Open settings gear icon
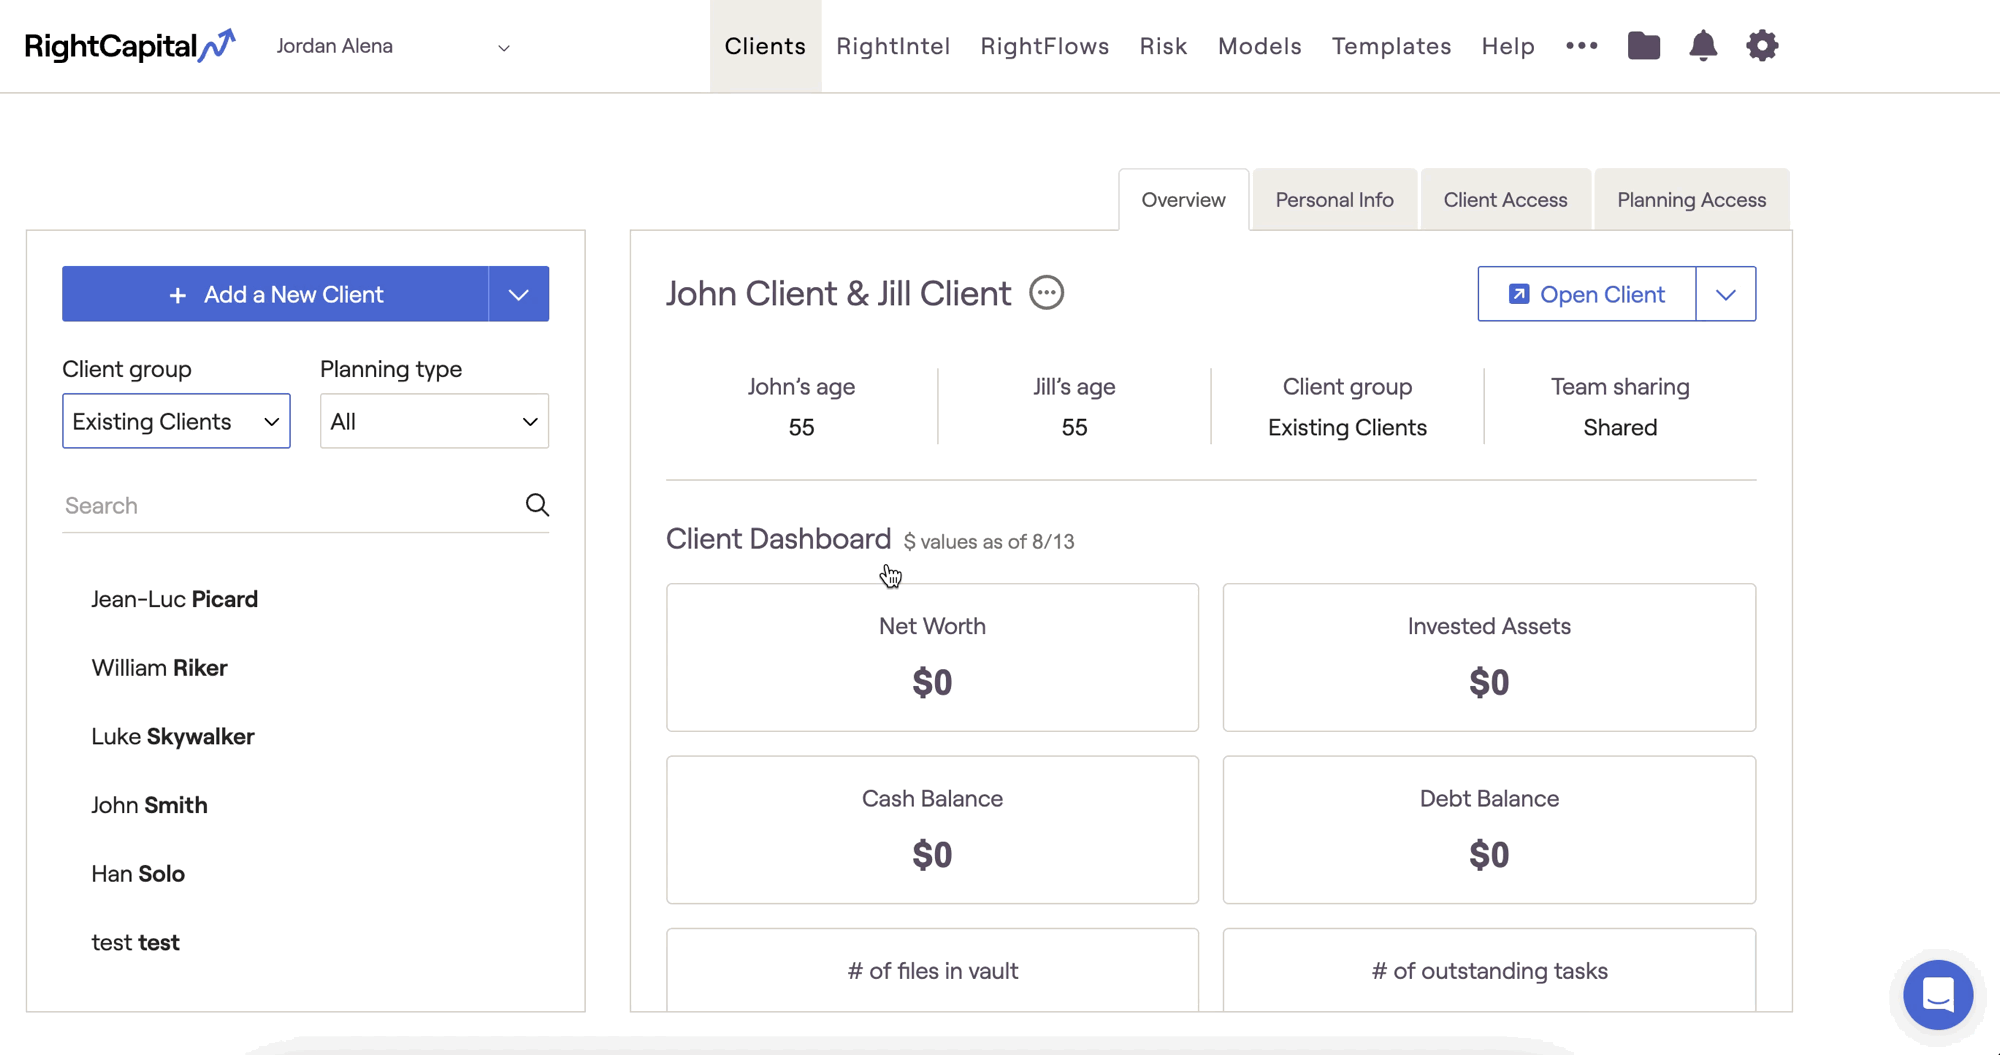The width and height of the screenshot is (2000, 1055). tap(1762, 46)
